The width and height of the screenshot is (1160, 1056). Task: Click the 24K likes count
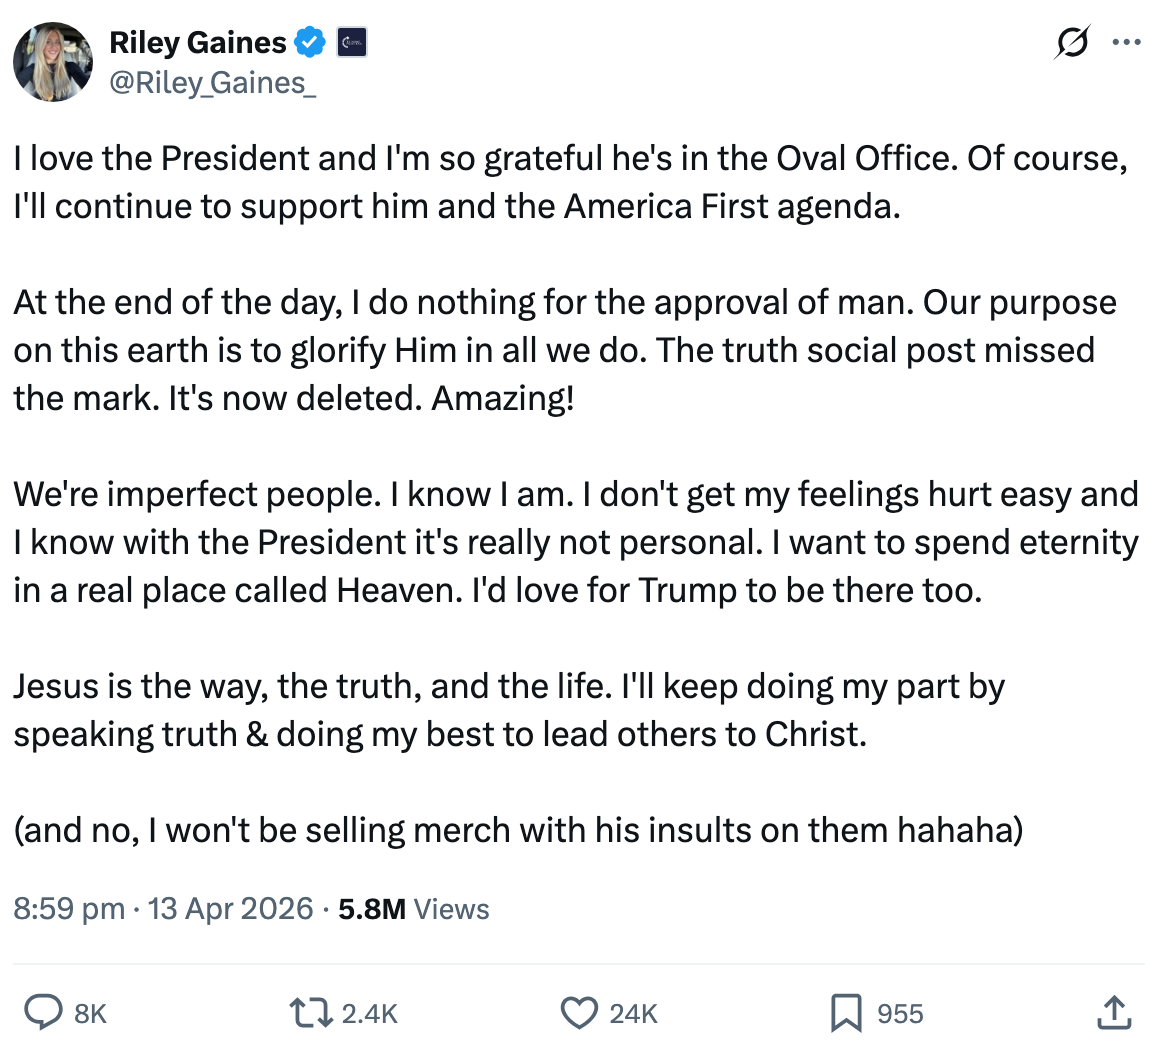[x=633, y=1014]
